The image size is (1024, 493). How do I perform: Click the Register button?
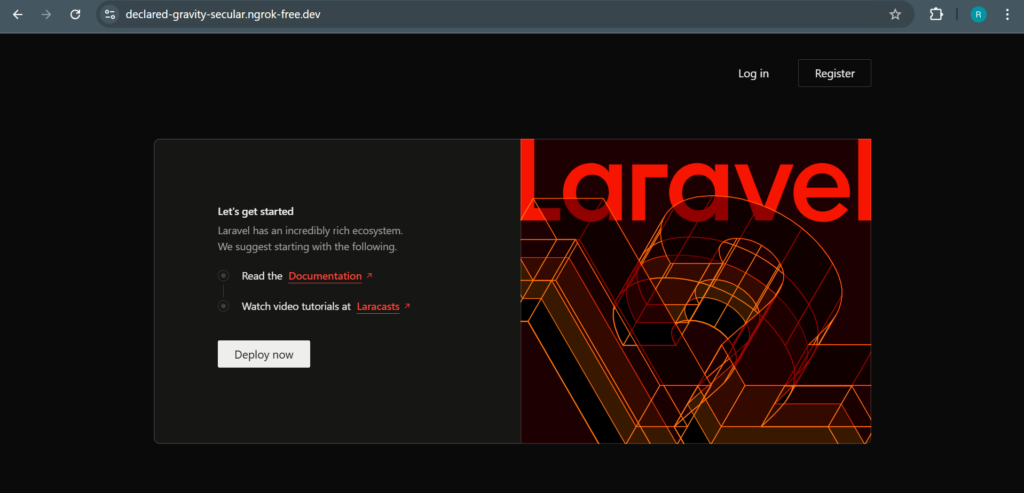[835, 73]
